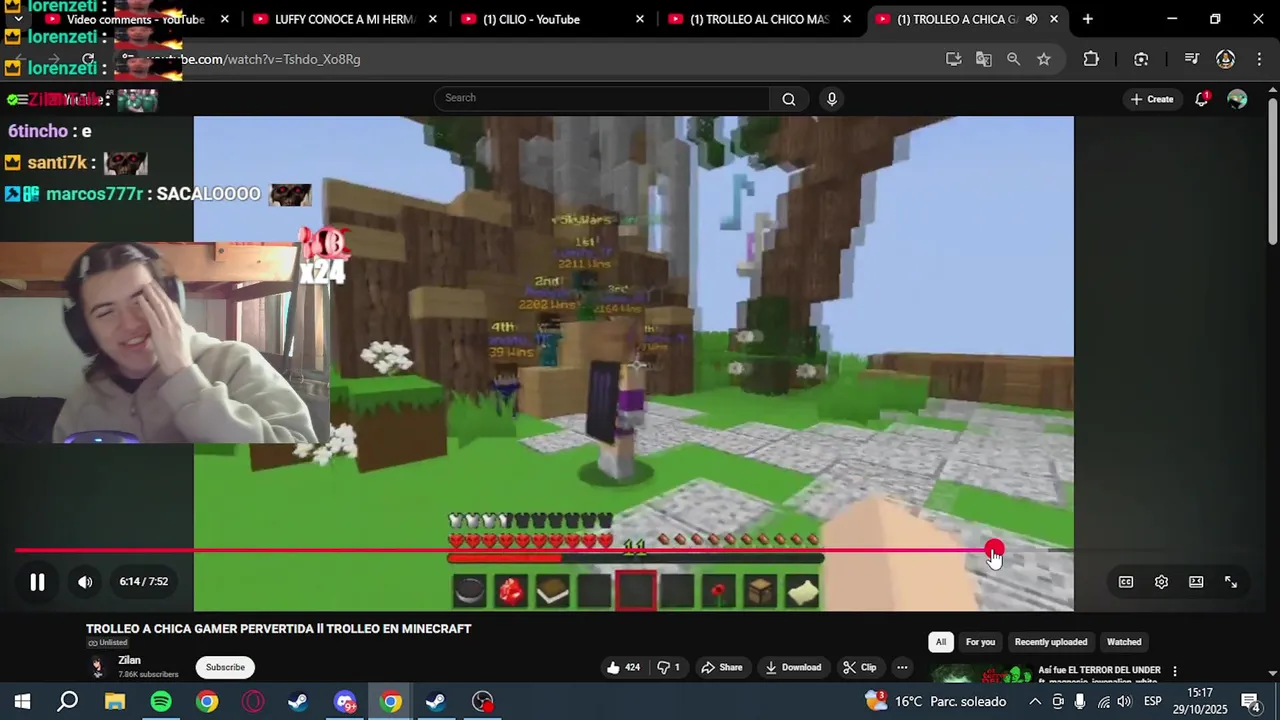Open the more actions three-dot menu
This screenshot has width=1280, height=720.
[902, 667]
